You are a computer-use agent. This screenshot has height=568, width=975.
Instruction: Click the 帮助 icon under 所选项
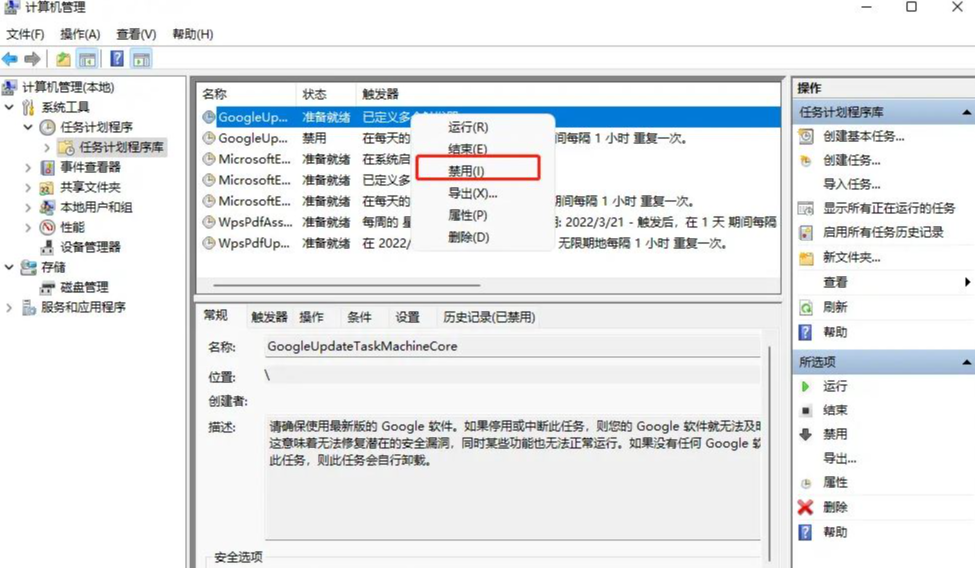[805, 532]
